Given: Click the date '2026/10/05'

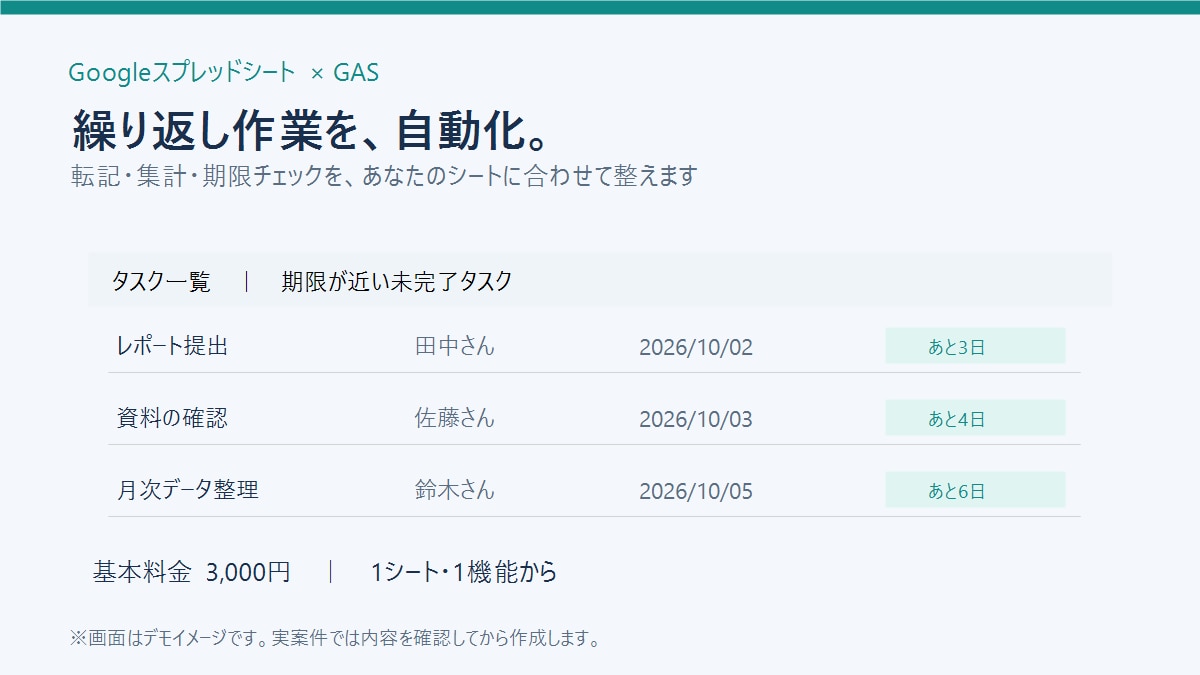Looking at the screenshot, I should coord(696,492).
